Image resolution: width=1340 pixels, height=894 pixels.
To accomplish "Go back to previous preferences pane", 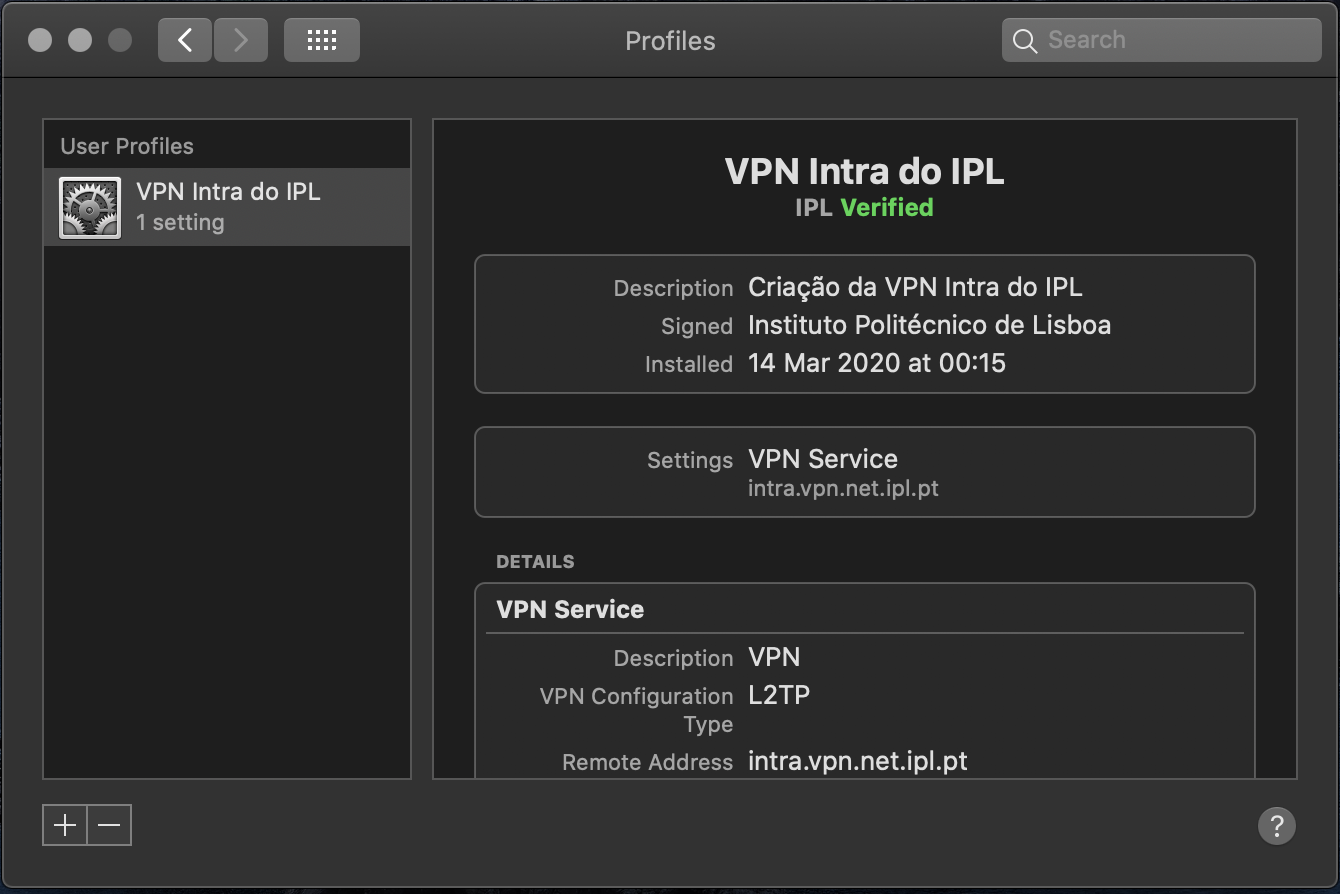I will [x=185, y=40].
